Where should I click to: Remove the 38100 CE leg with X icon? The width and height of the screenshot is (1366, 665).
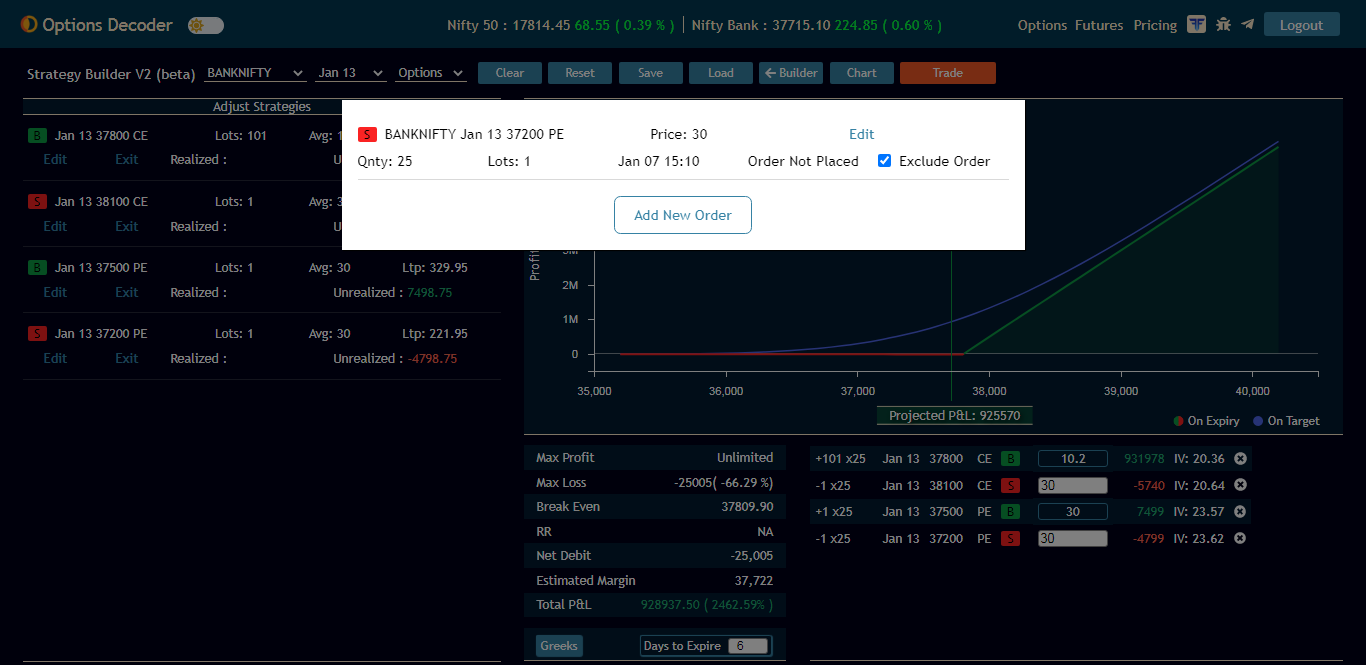point(1240,485)
